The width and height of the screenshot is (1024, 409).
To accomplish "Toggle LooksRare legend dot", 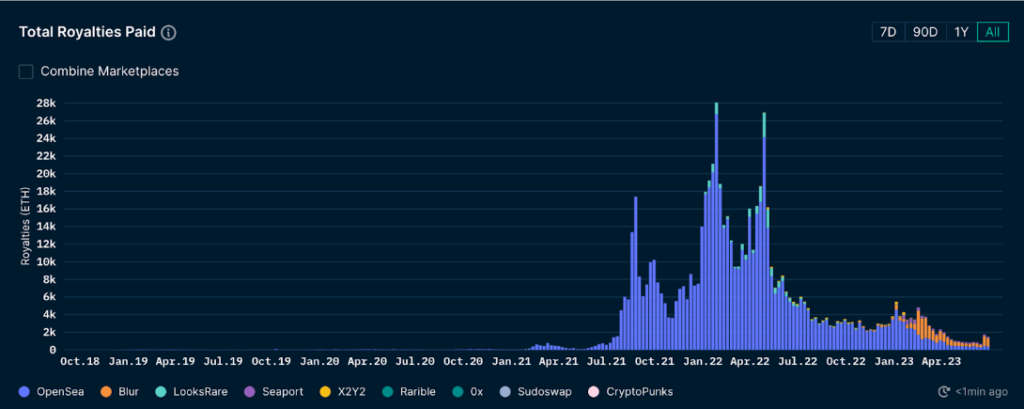I will tap(167, 391).
